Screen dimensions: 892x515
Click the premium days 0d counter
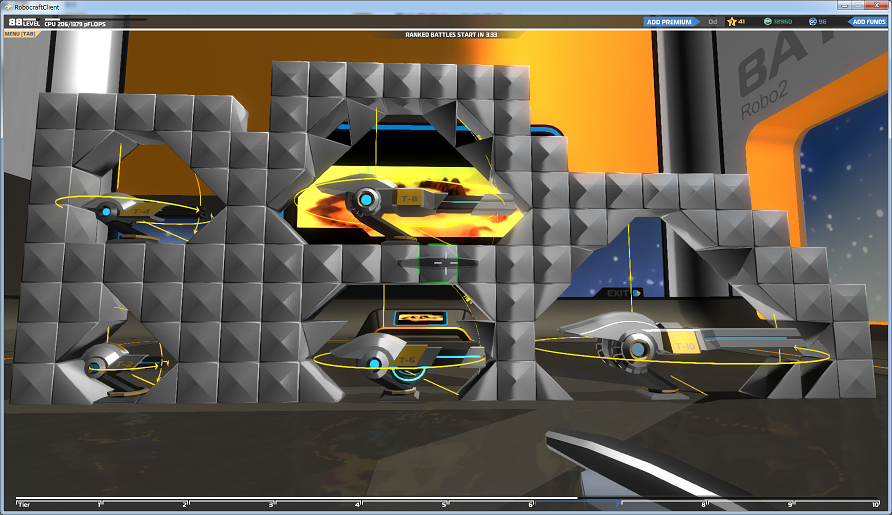click(713, 22)
